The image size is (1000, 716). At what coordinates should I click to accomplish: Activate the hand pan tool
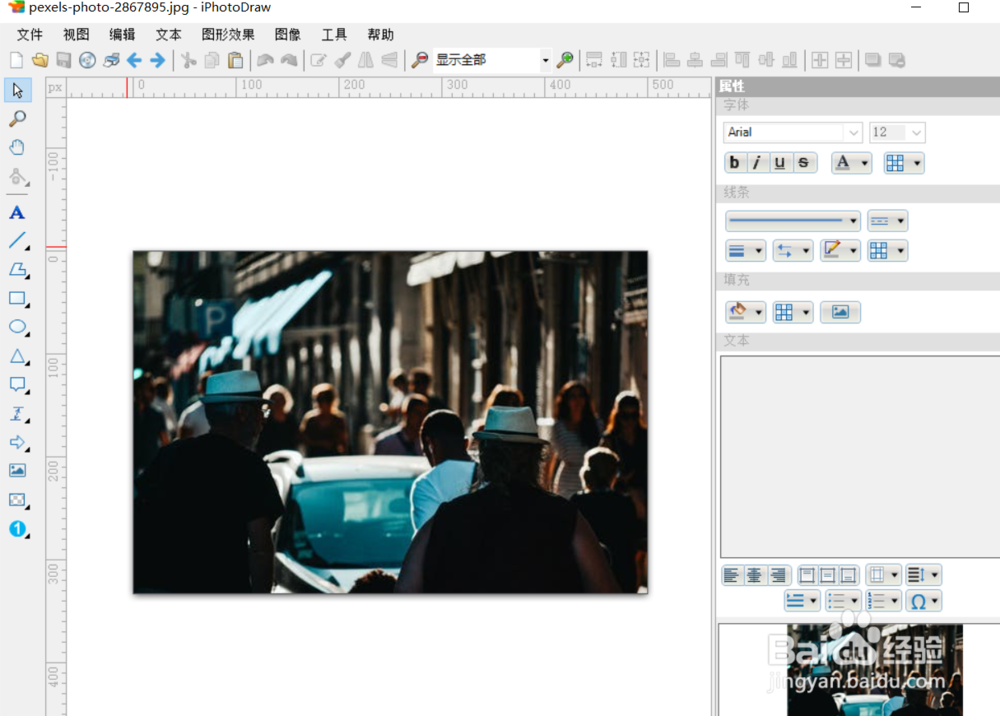(x=17, y=147)
